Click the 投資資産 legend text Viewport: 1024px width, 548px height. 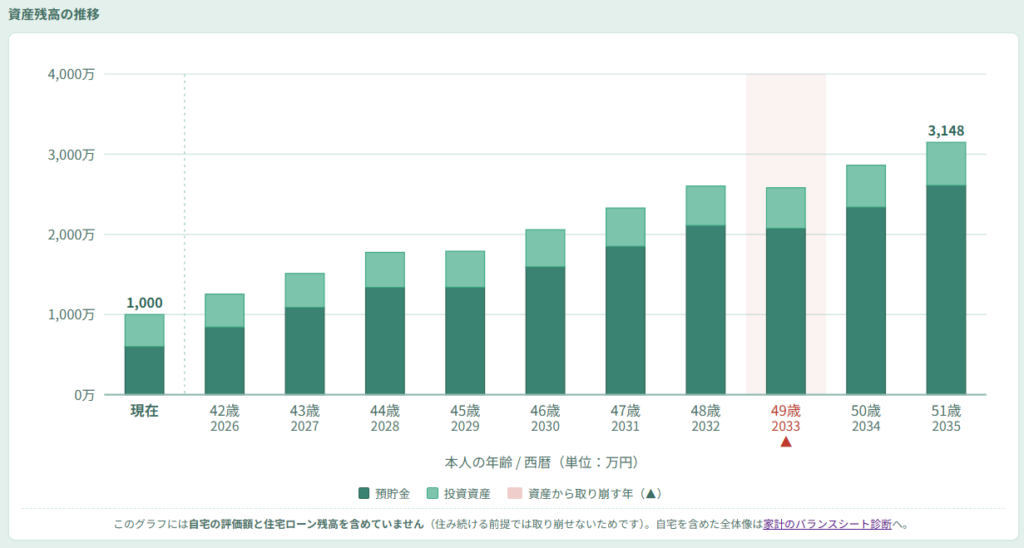tap(467, 494)
